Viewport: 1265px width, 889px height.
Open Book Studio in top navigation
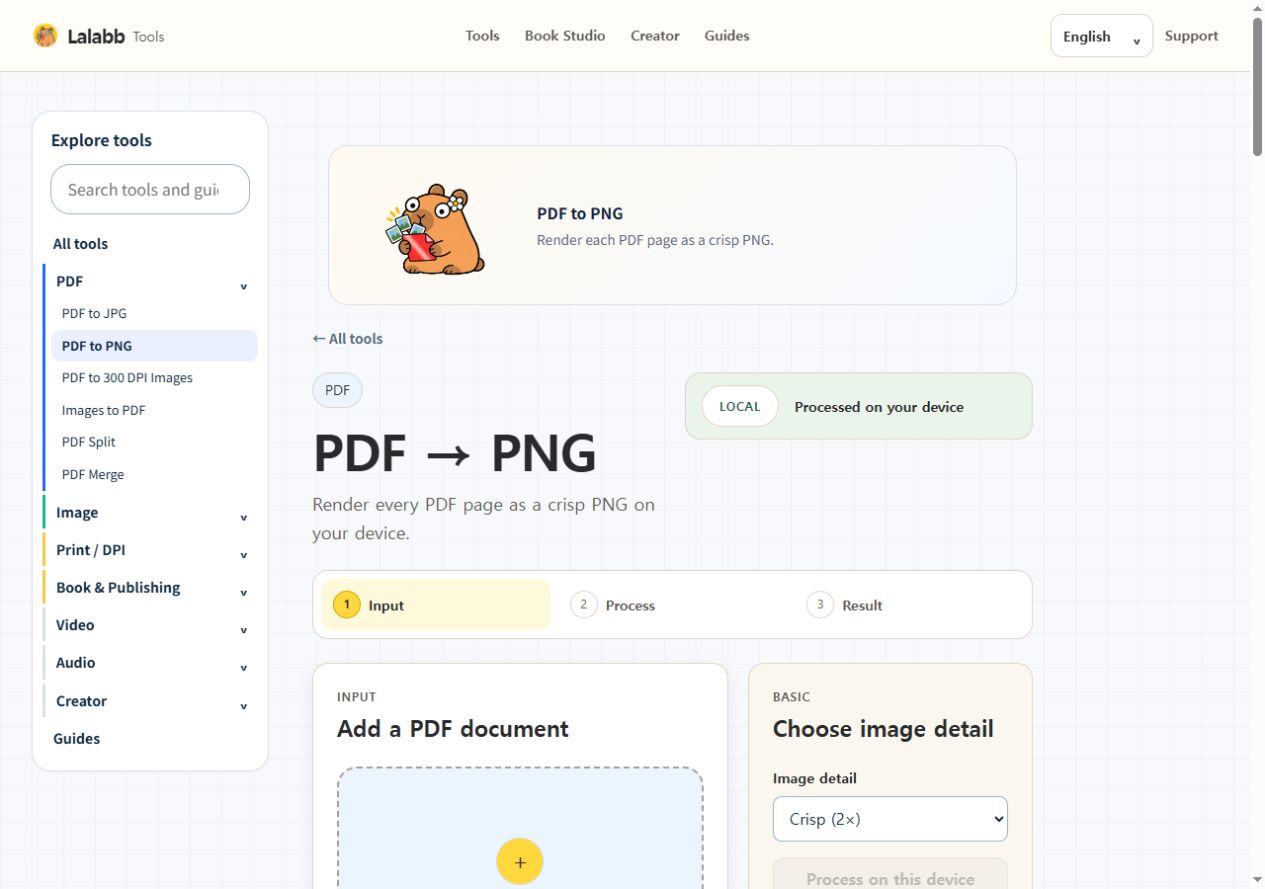565,36
